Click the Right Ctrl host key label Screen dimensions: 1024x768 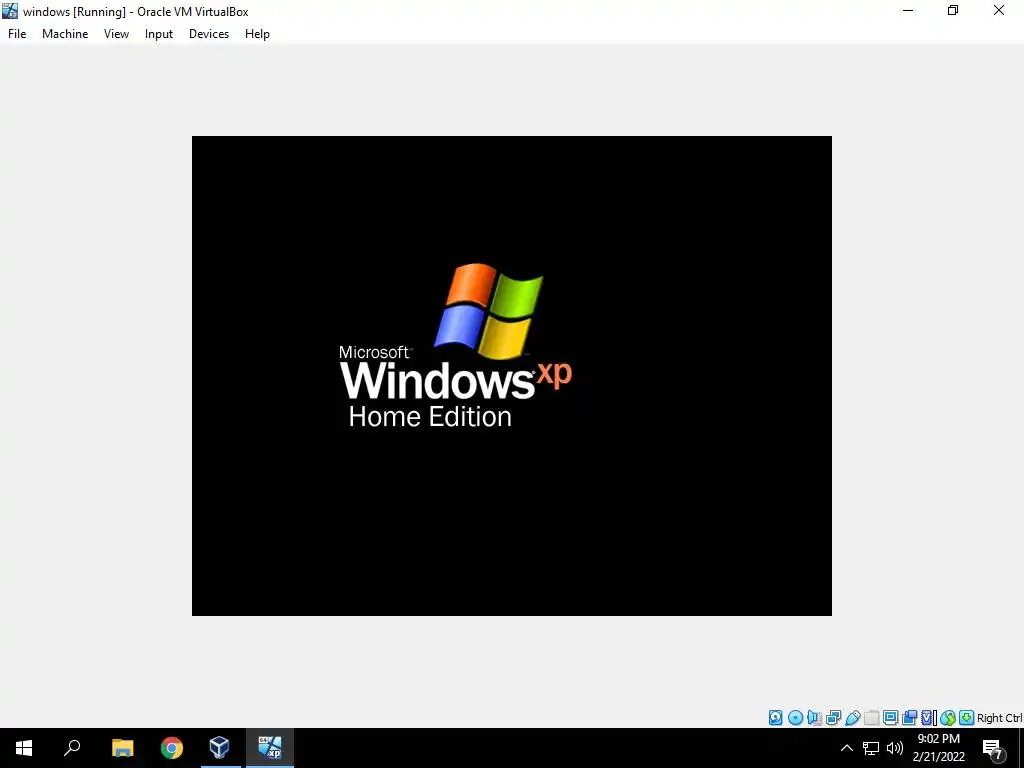click(x=999, y=718)
